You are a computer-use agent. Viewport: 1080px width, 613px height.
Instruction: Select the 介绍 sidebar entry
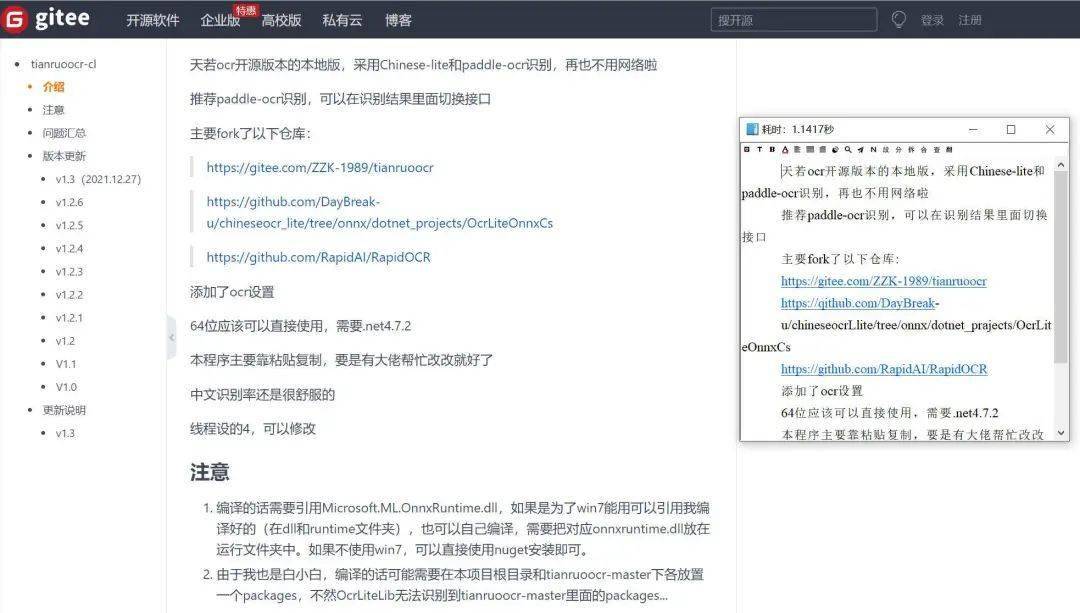coord(51,87)
